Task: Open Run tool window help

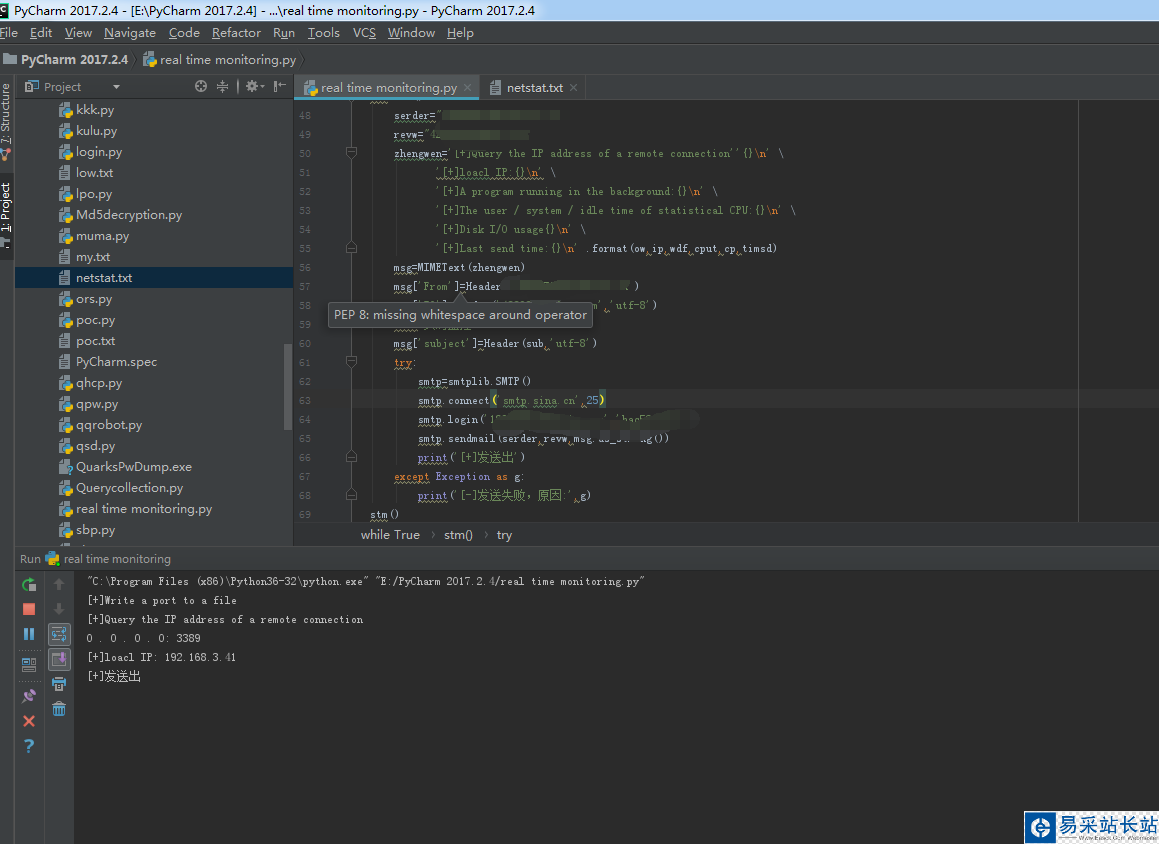Action: pyautogui.click(x=29, y=746)
